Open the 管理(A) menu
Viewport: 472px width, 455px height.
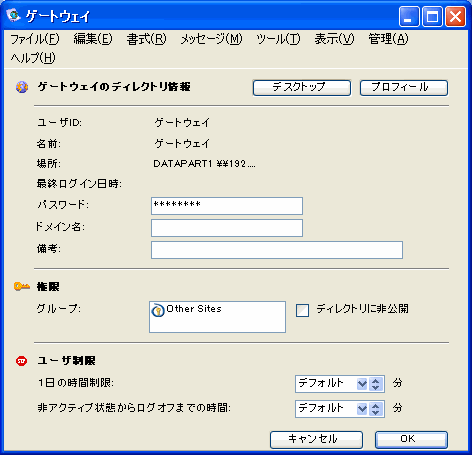click(x=388, y=39)
